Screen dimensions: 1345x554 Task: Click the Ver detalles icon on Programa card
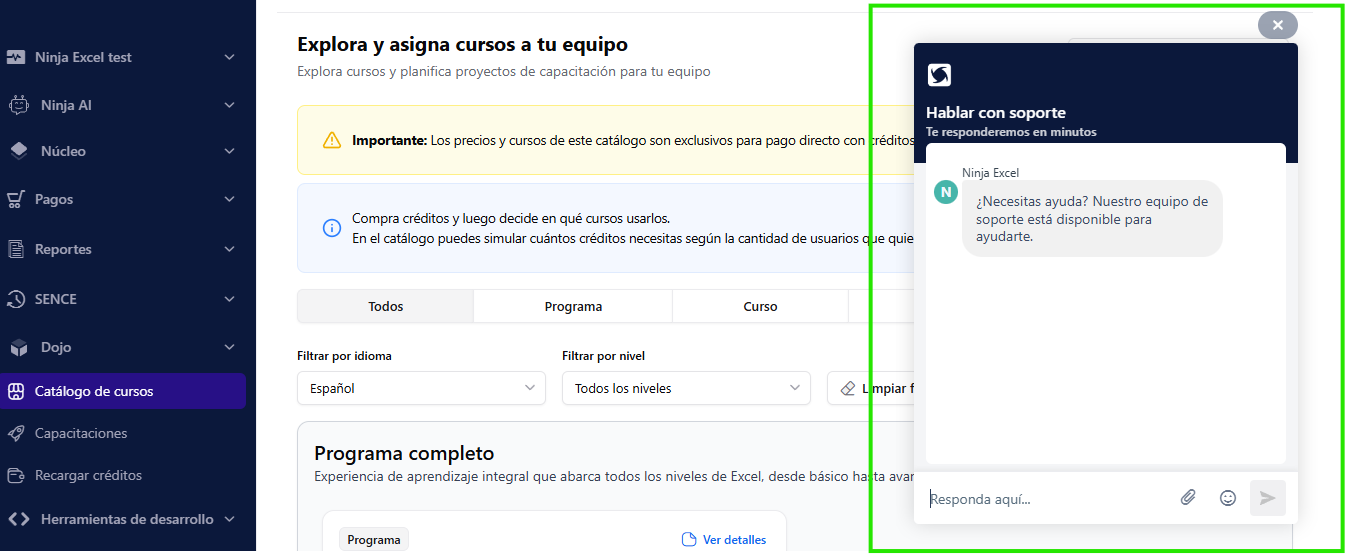(x=688, y=539)
